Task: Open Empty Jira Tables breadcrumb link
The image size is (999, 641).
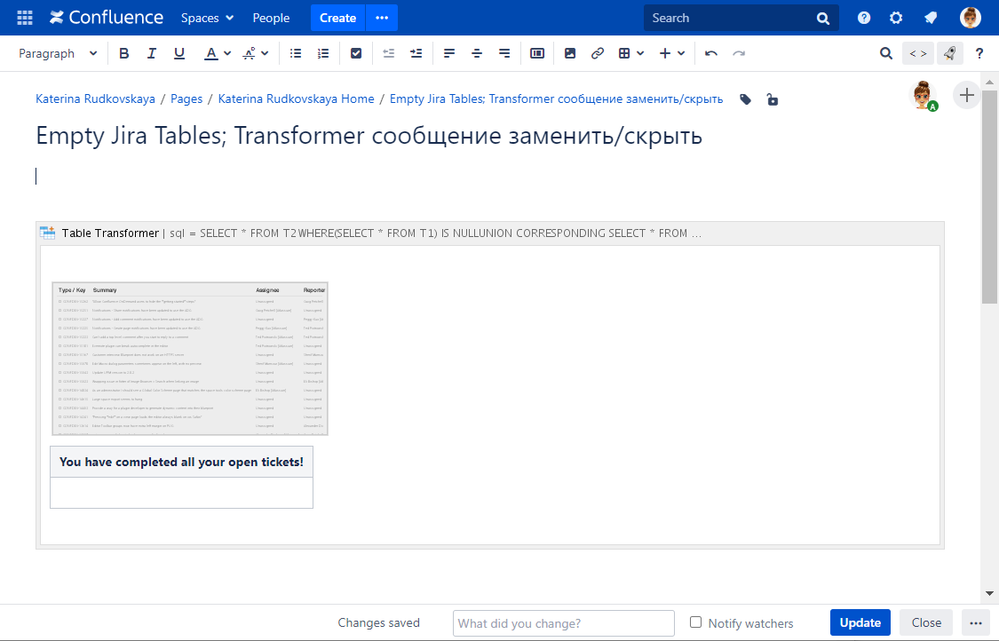Action: (x=556, y=99)
